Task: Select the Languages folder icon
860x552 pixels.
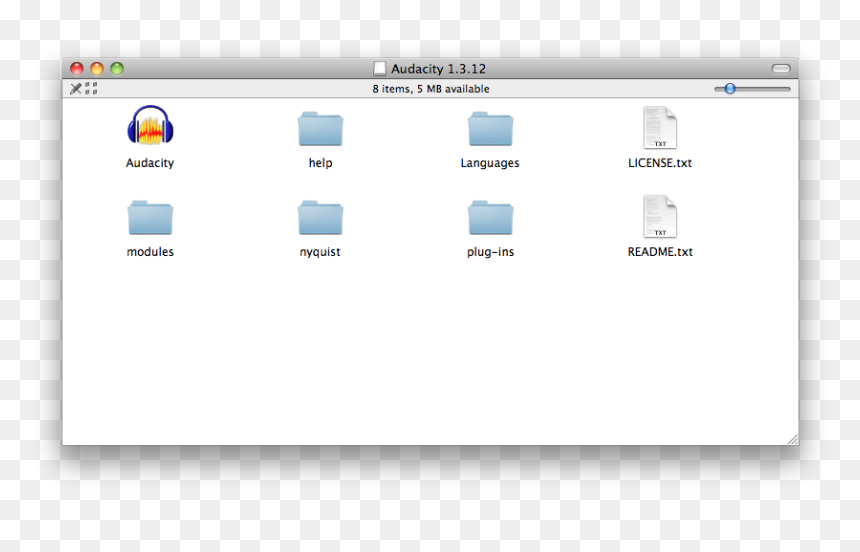Action: (490, 129)
